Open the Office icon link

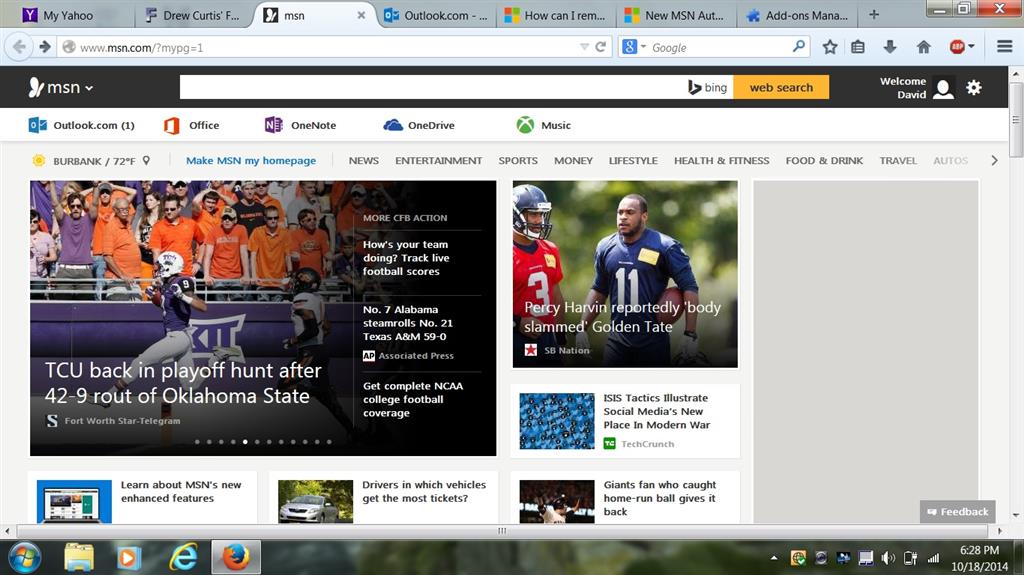[x=191, y=125]
